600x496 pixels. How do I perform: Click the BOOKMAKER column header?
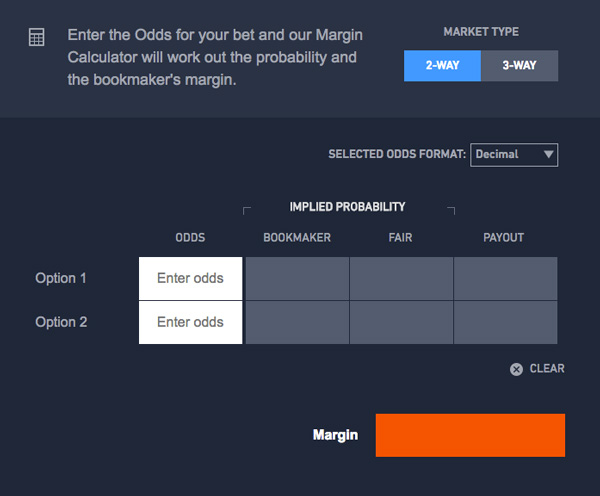pos(297,238)
